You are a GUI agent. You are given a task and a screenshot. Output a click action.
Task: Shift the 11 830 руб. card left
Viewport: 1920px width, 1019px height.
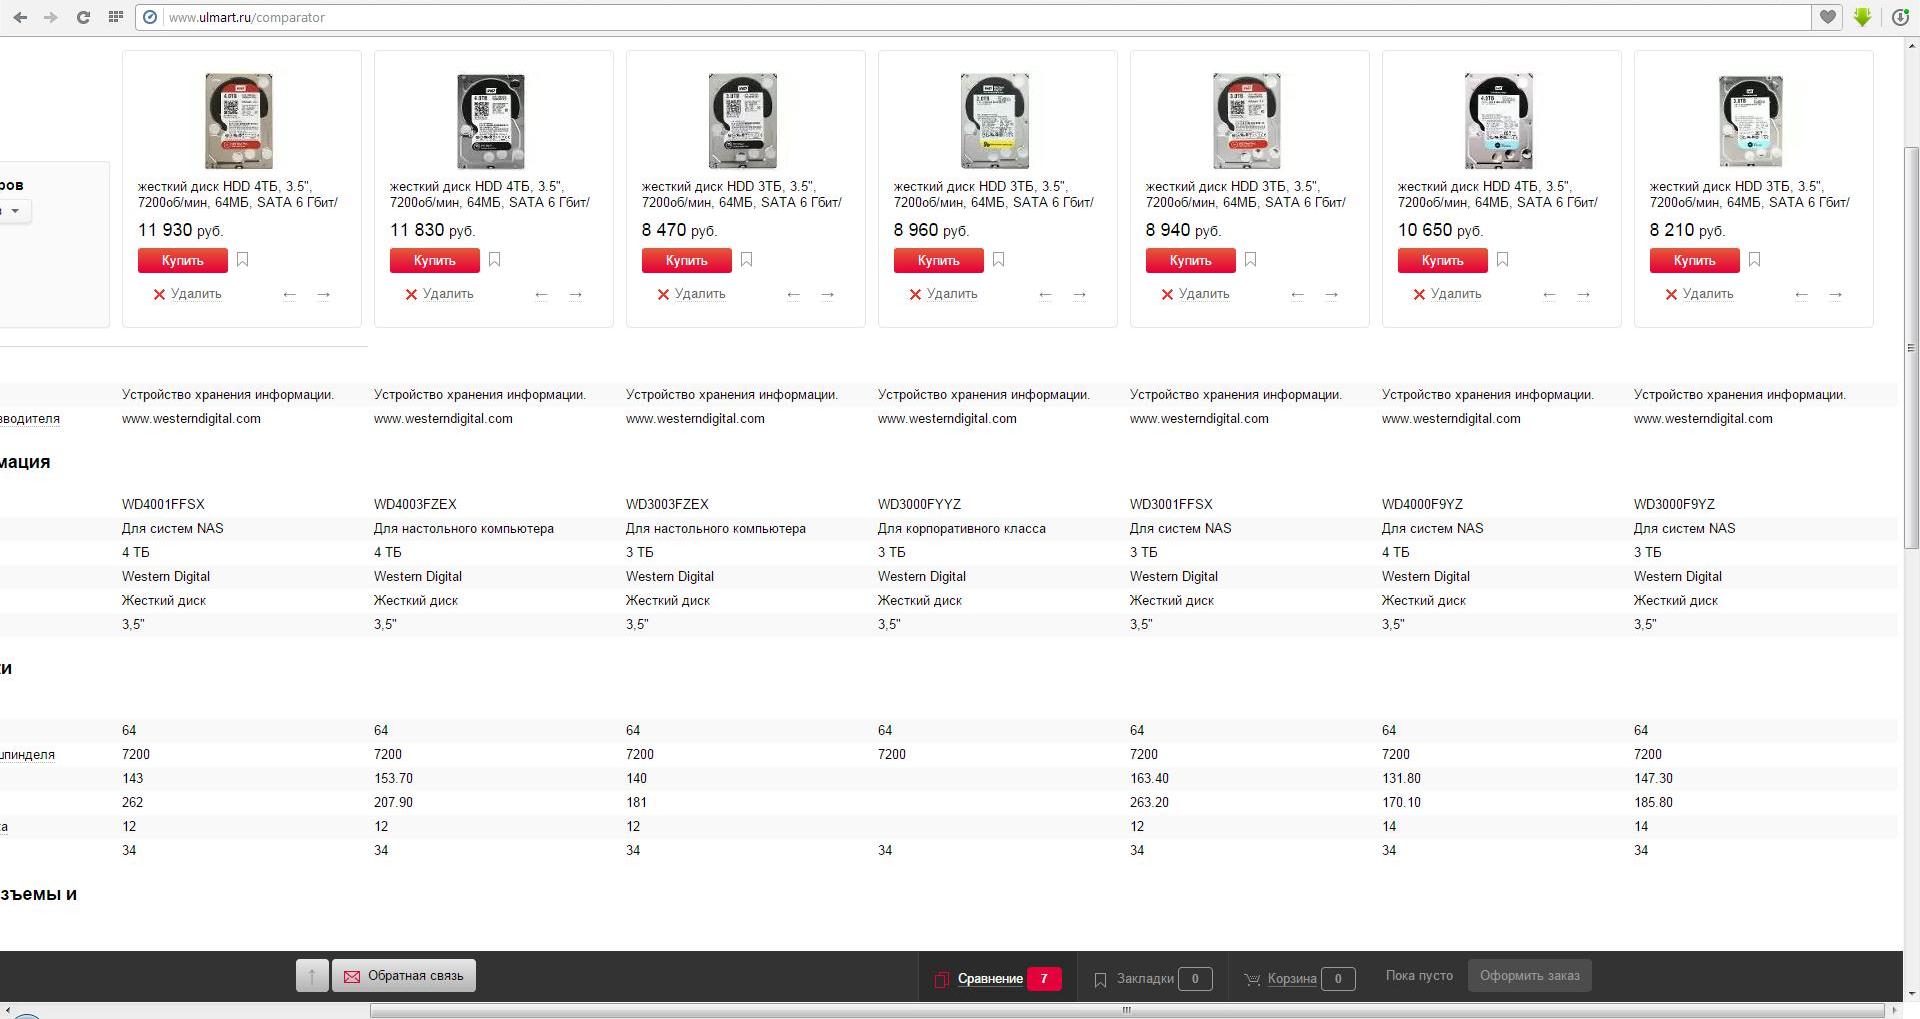(x=542, y=295)
